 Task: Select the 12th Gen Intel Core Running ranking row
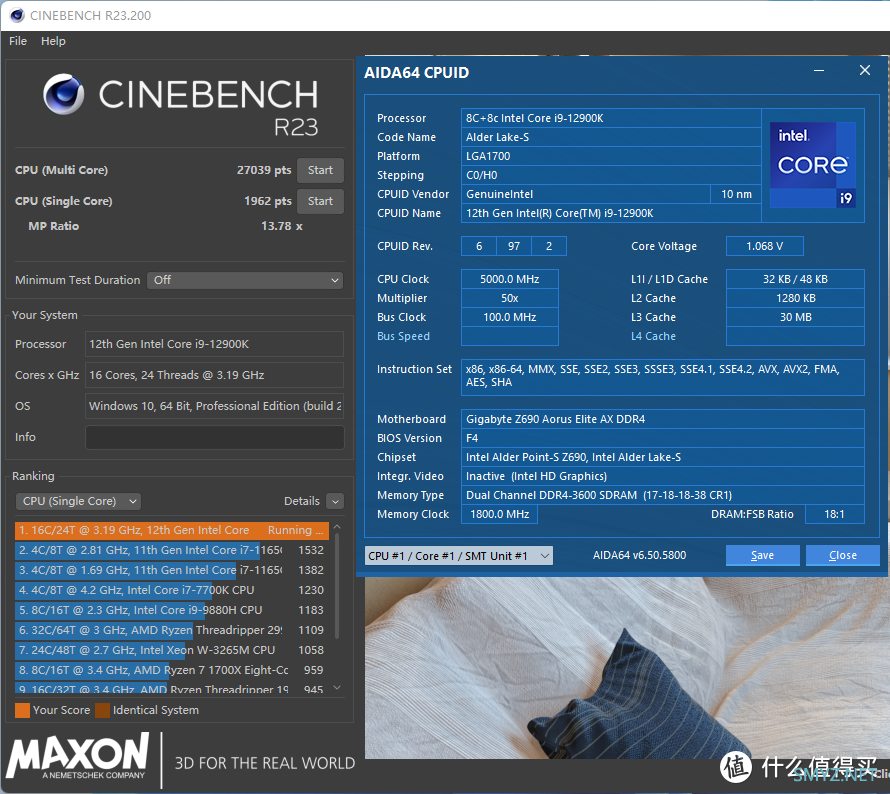(171, 530)
